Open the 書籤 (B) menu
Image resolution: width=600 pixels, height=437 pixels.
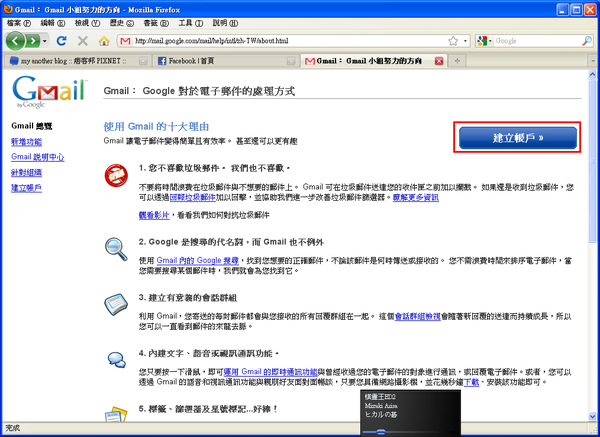[x=156, y=23]
